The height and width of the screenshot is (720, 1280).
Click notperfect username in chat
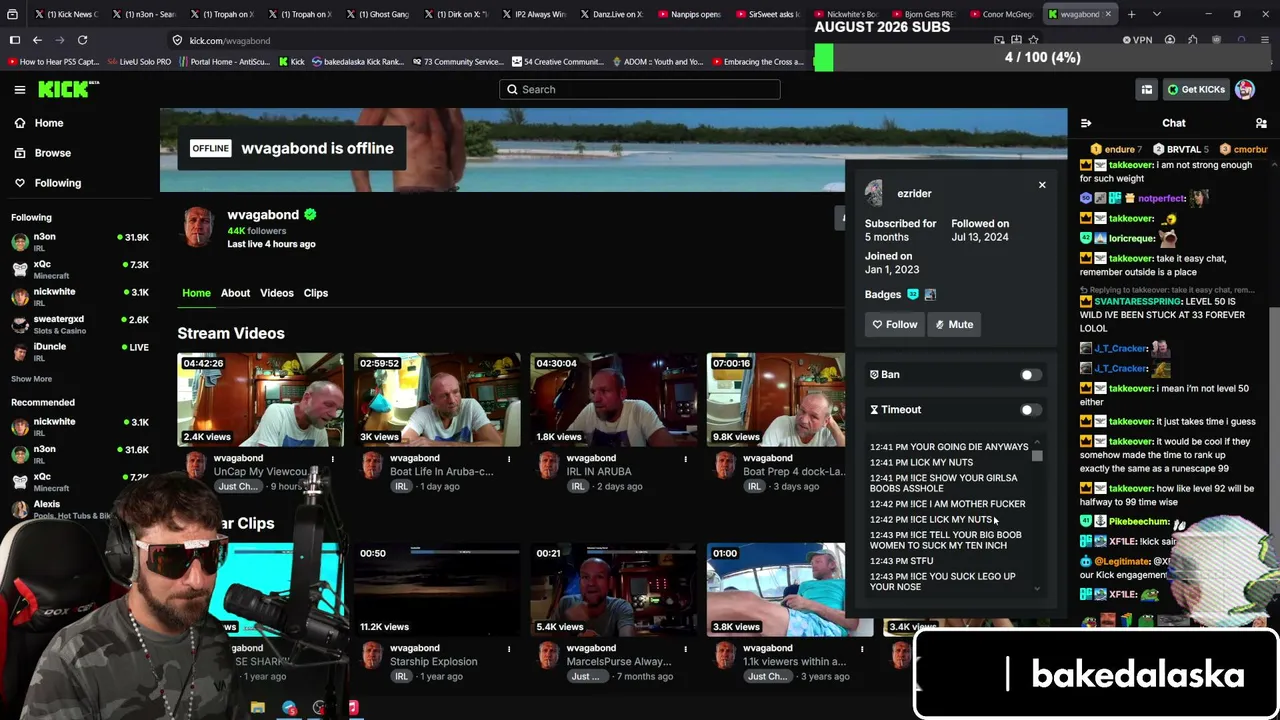click(x=1161, y=198)
